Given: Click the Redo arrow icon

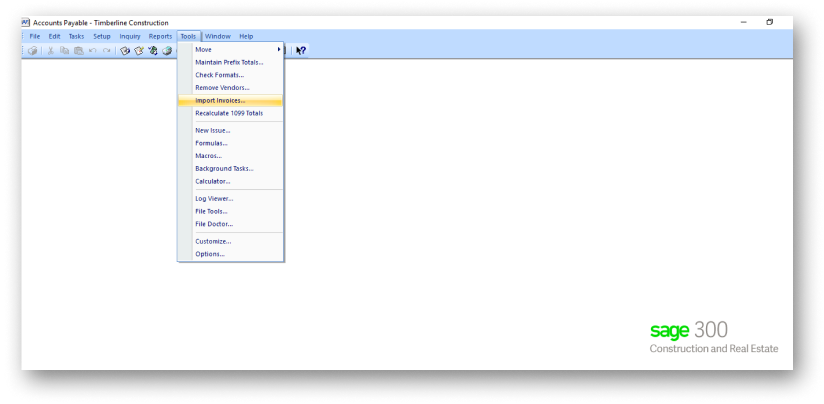Looking at the screenshot, I should (107, 50).
